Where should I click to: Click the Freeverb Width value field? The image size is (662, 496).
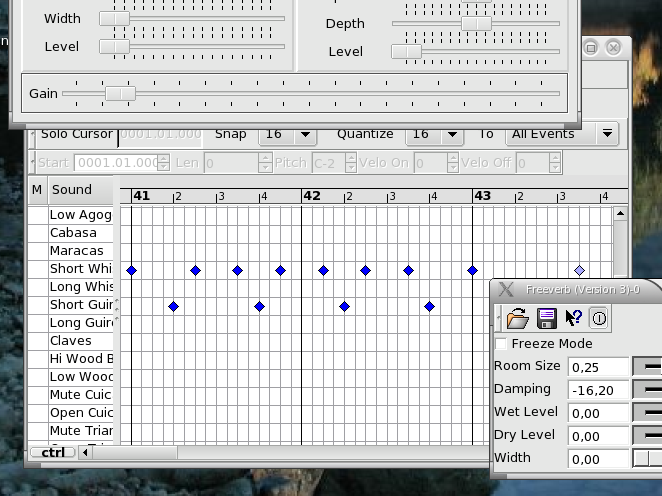tap(598, 459)
